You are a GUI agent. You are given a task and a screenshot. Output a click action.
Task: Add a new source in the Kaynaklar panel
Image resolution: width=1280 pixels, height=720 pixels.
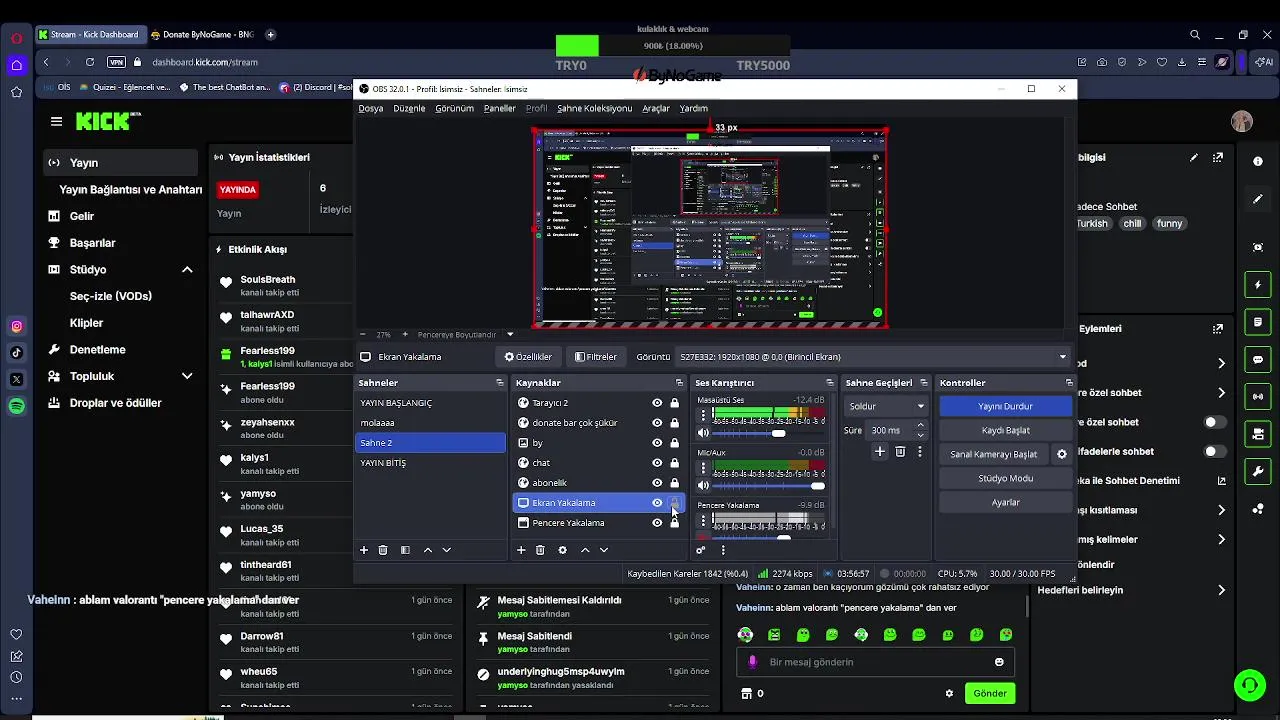tap(521, 550)
